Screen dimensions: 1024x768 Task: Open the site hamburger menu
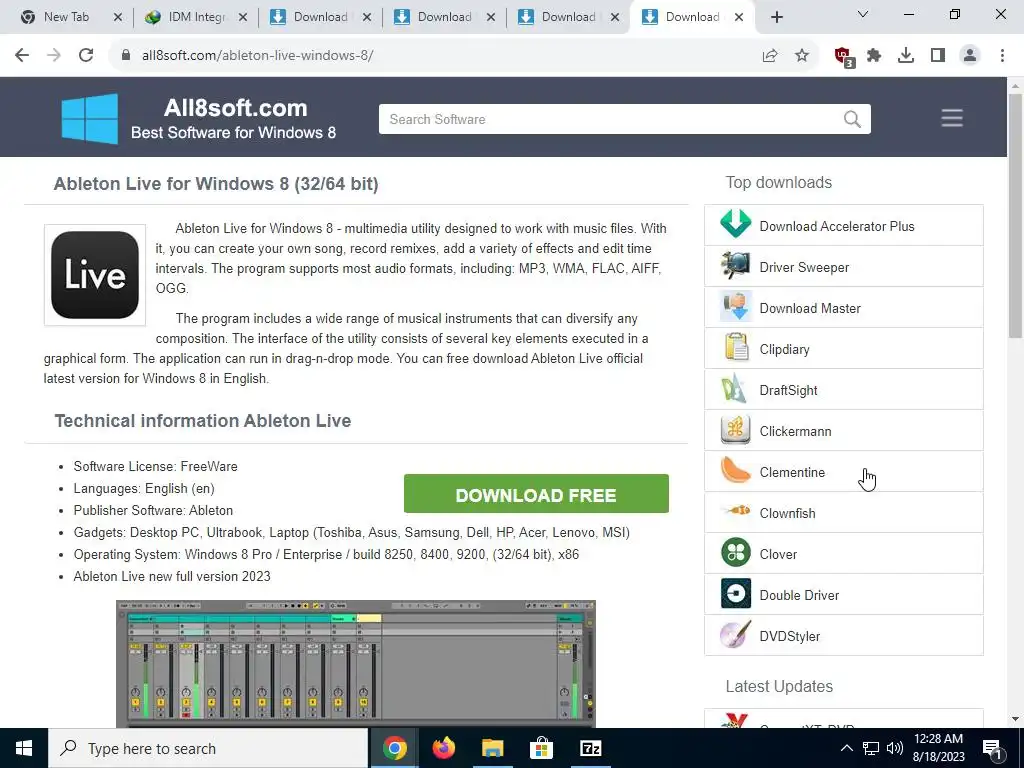click(x=952, y=118)
